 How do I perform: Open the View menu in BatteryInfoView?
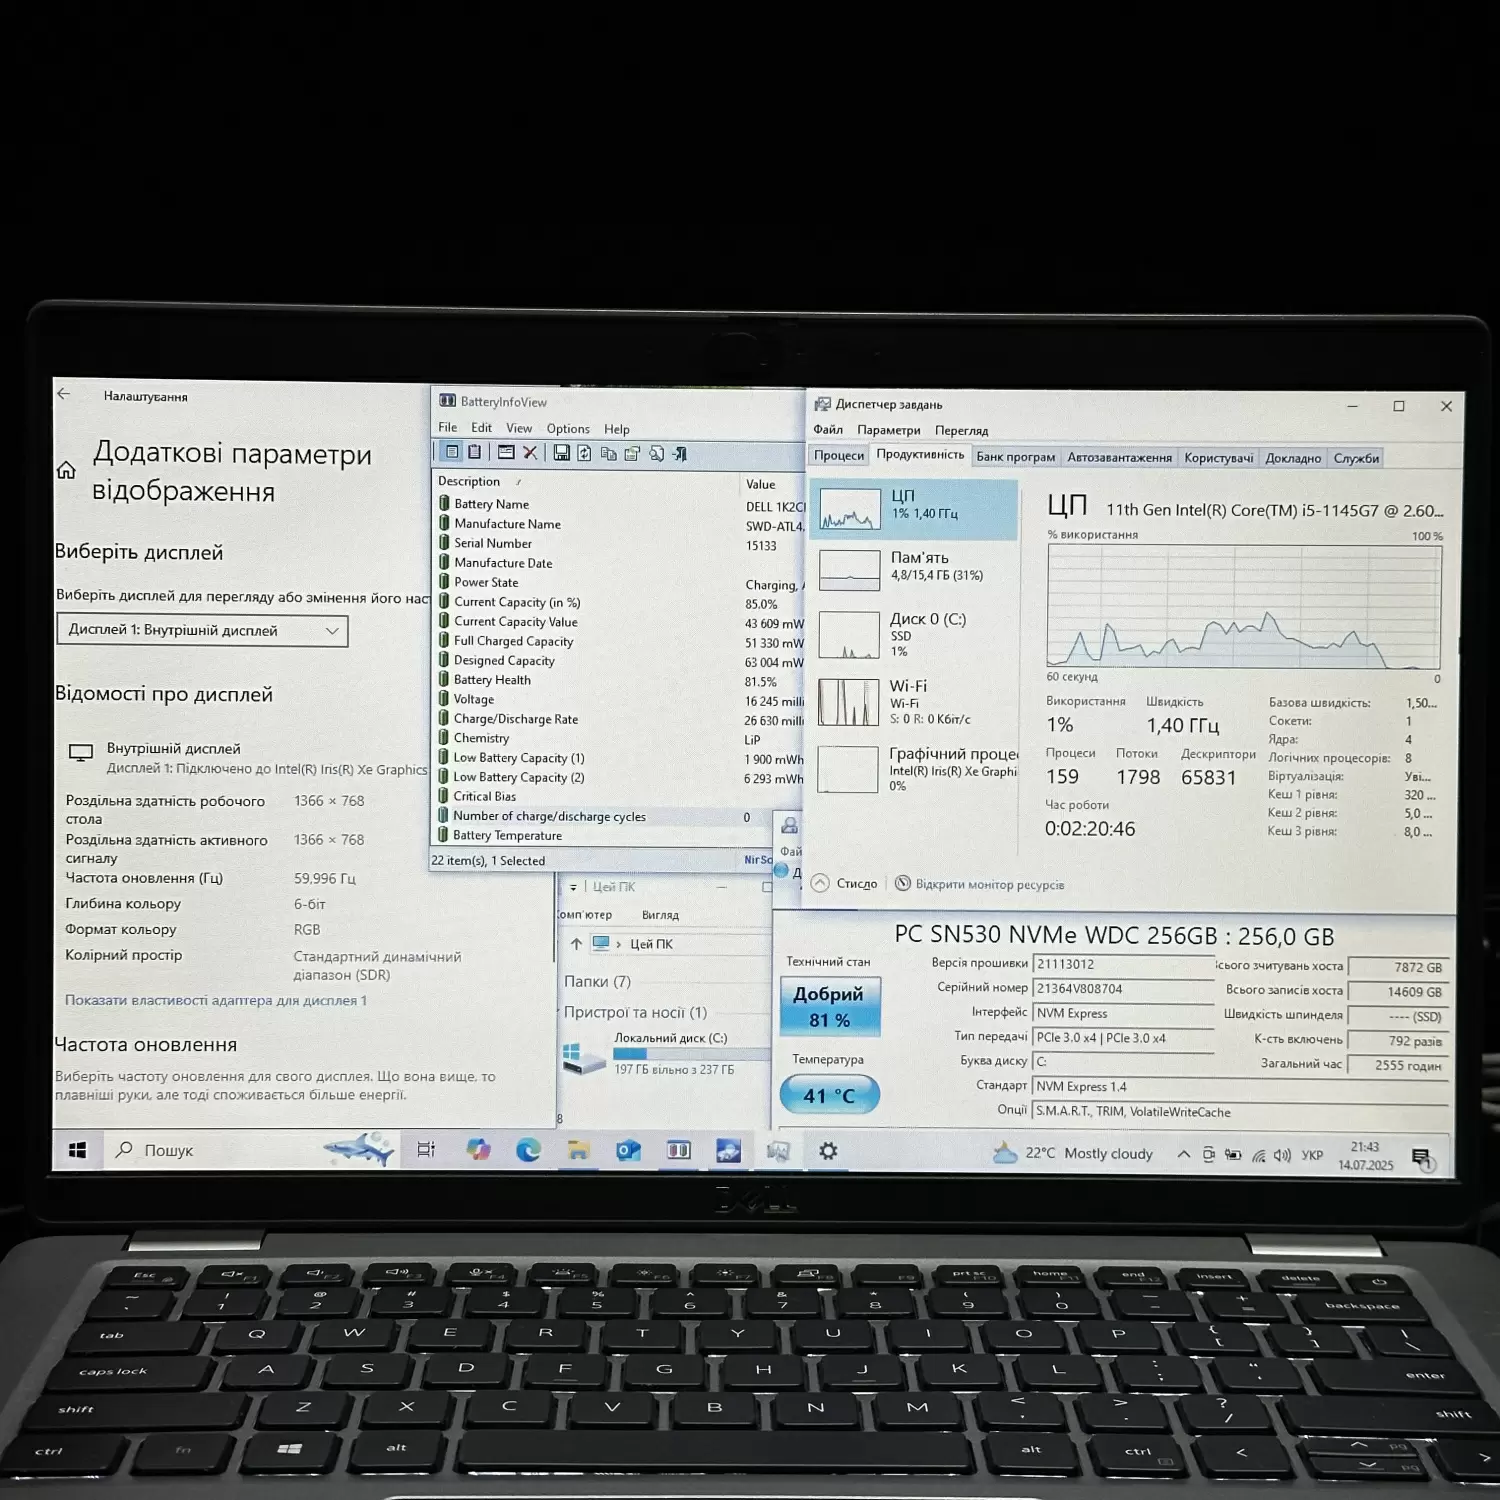pyautogui.click(x=519, y=428)
